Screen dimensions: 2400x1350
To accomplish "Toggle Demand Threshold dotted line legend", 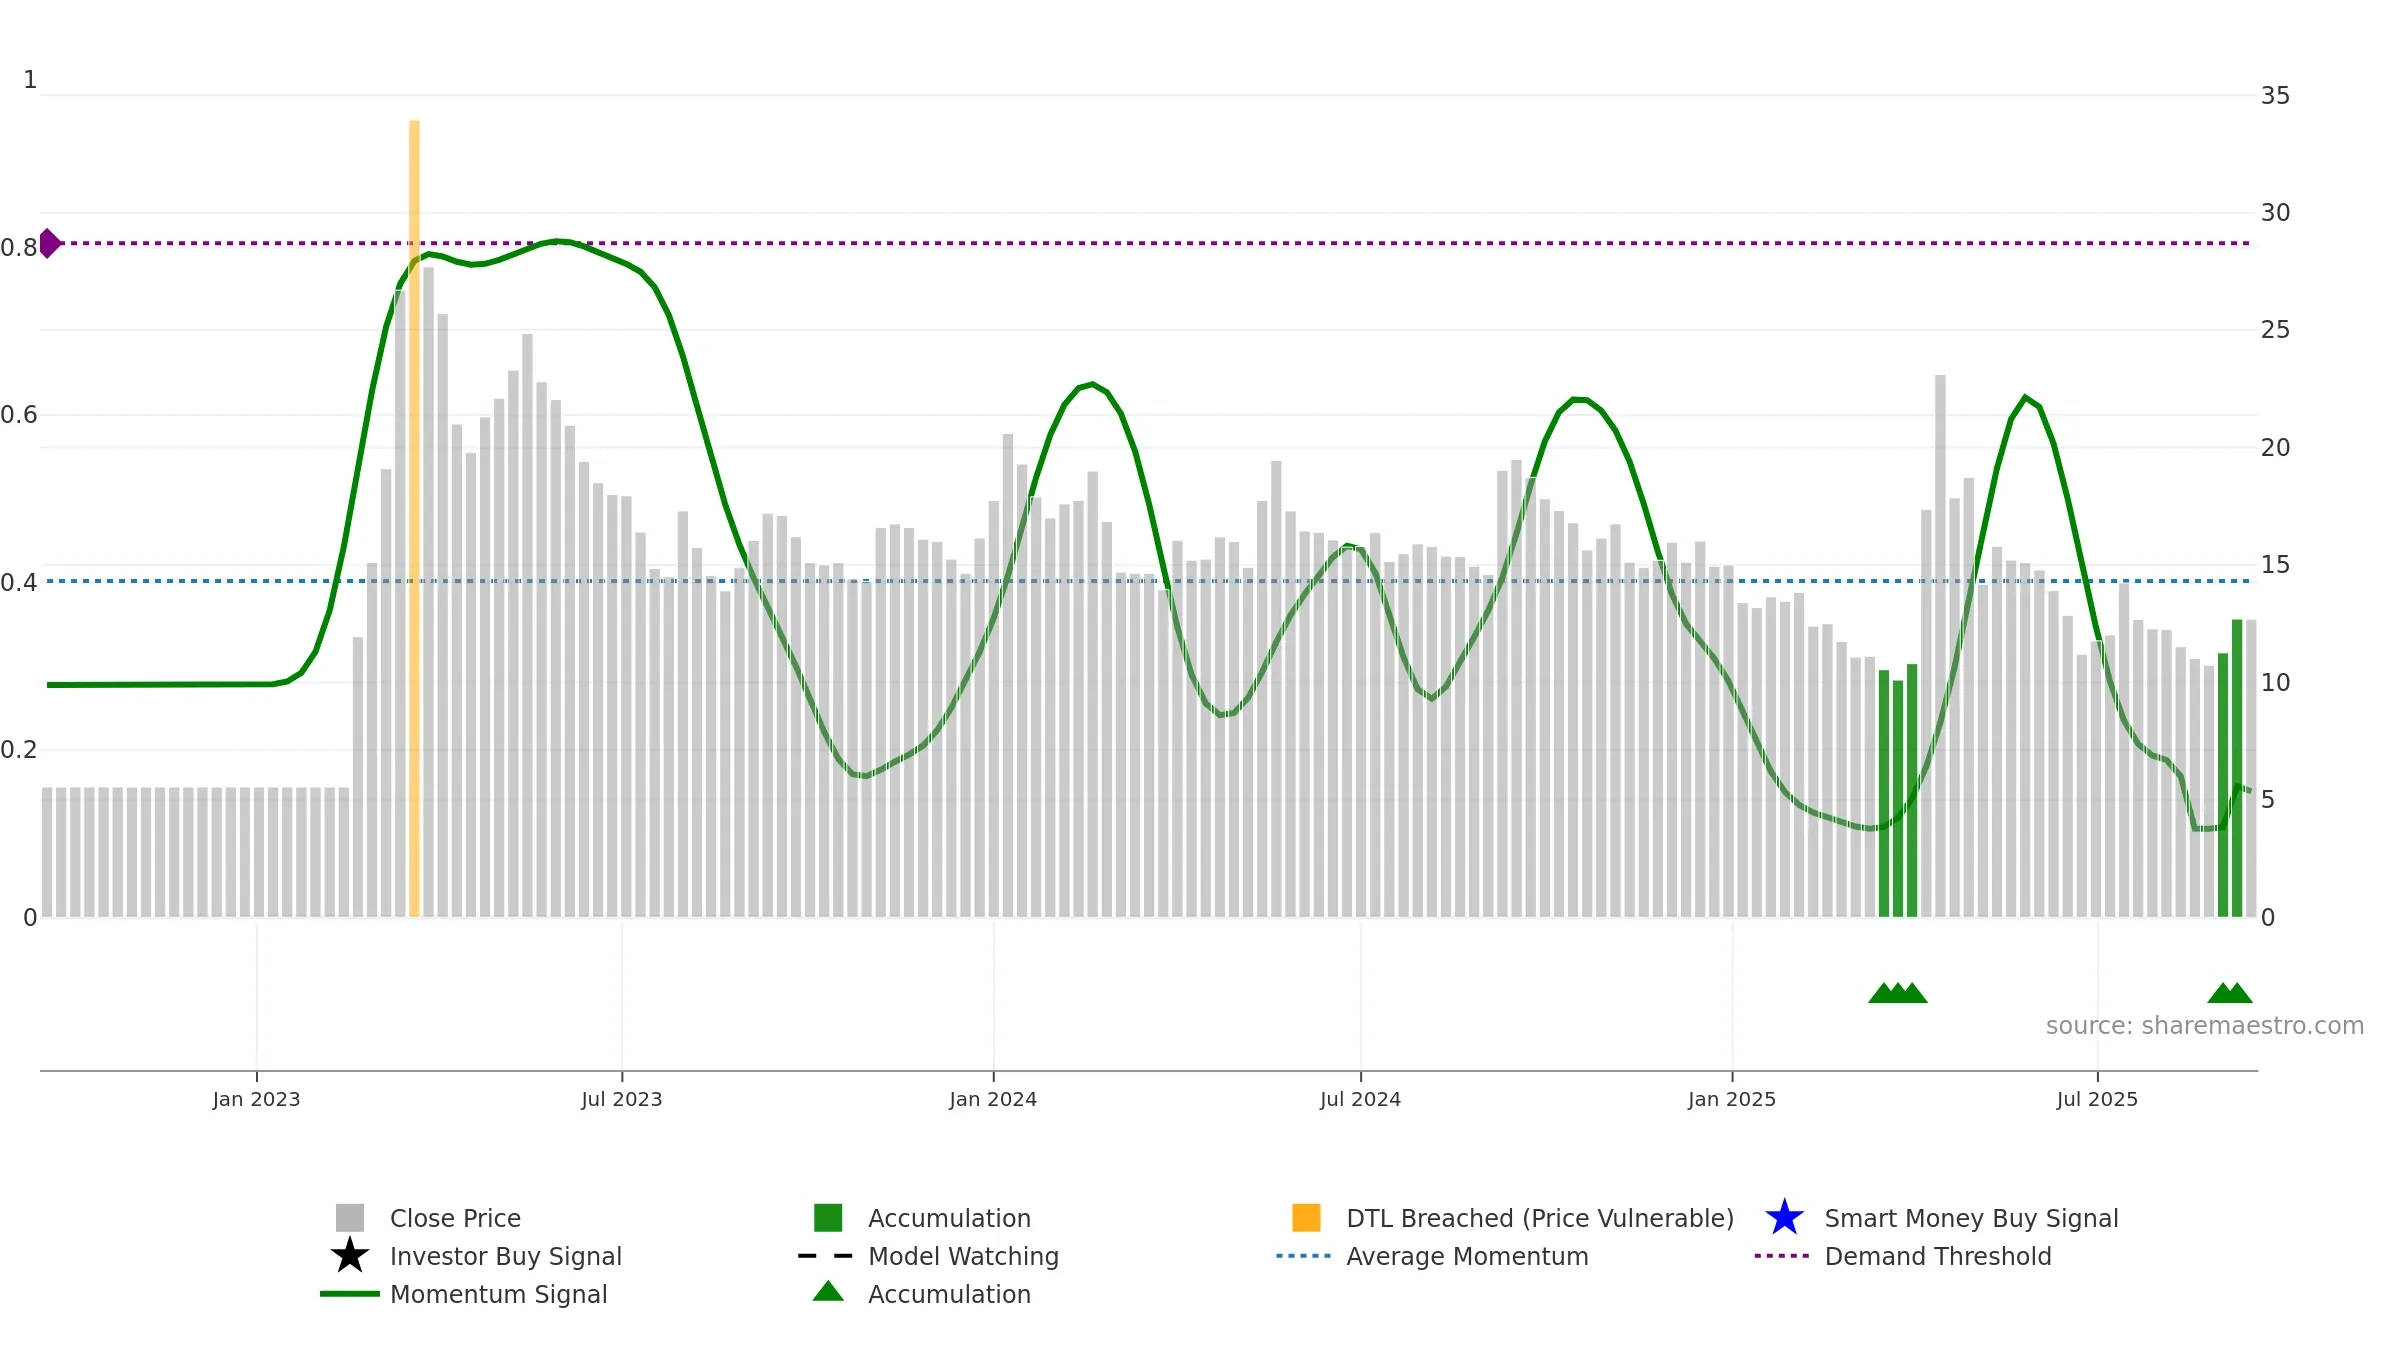I will (x=1903, y=1256).
